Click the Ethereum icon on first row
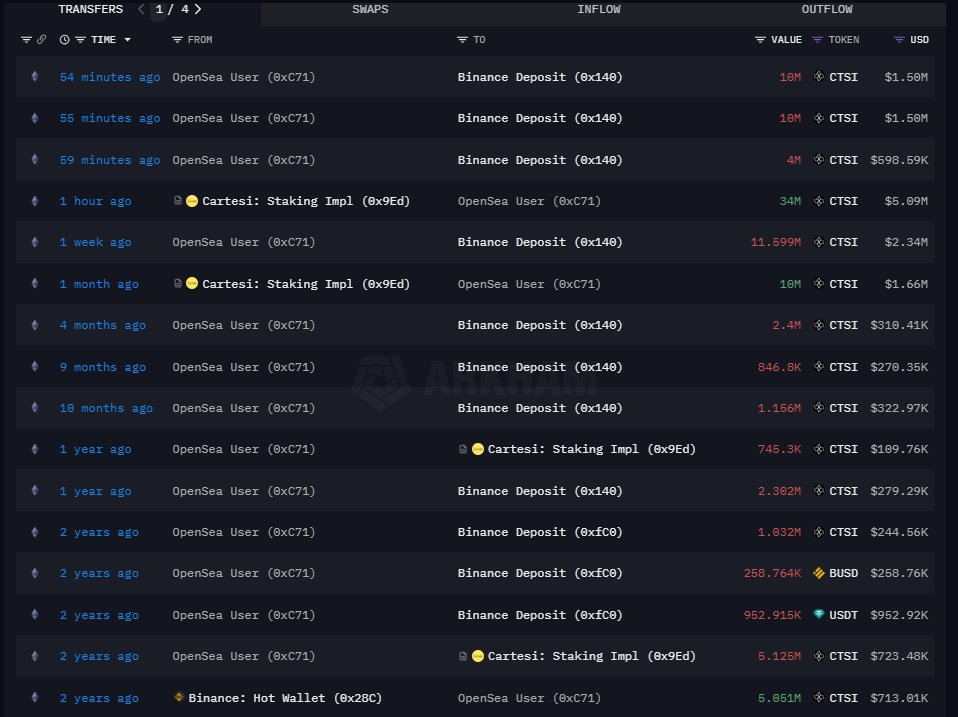This screenshot has width=958, height=717. (x=35, y=76)
